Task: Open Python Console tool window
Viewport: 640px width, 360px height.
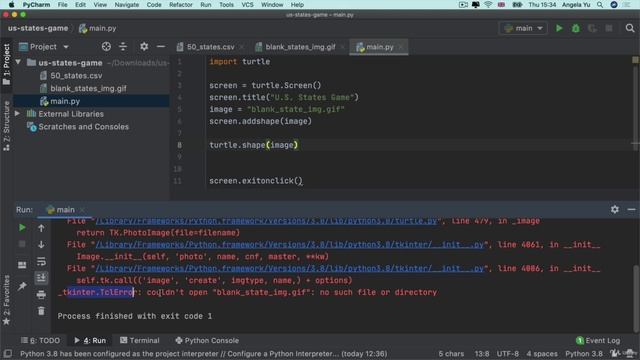Action: (207, 340)
